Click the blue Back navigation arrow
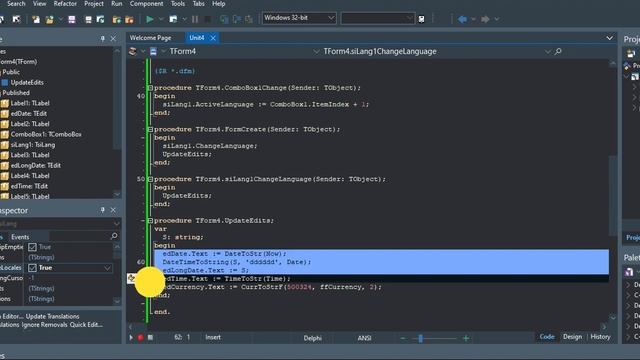Viewport: 640px width, 360px height. (462, 19)
